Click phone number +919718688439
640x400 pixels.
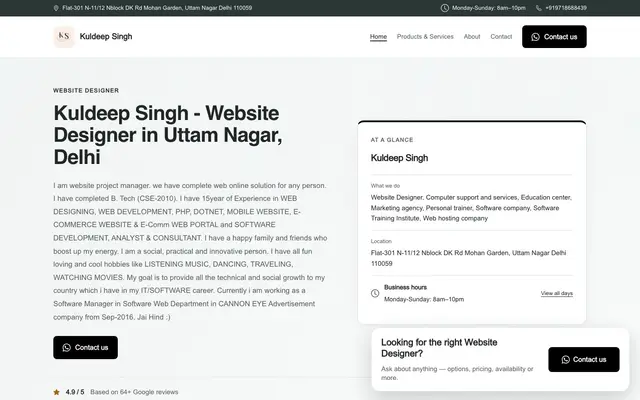[566, 8]
